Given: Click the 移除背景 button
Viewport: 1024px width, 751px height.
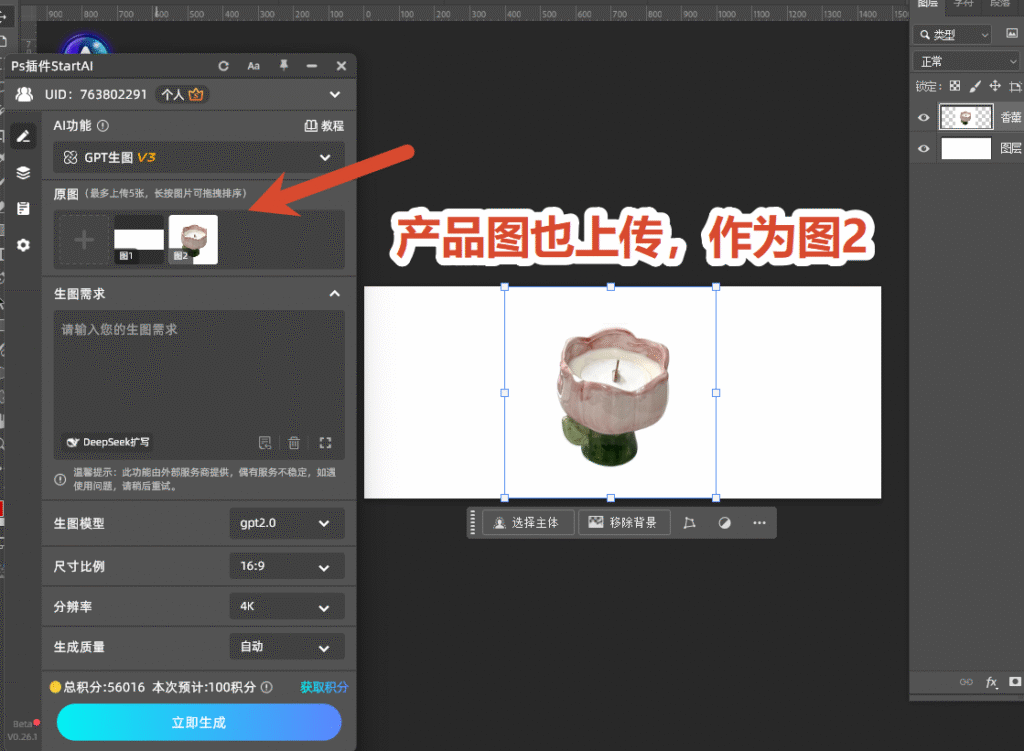Looking at the screenshot, I should click(x=624, y=522).
